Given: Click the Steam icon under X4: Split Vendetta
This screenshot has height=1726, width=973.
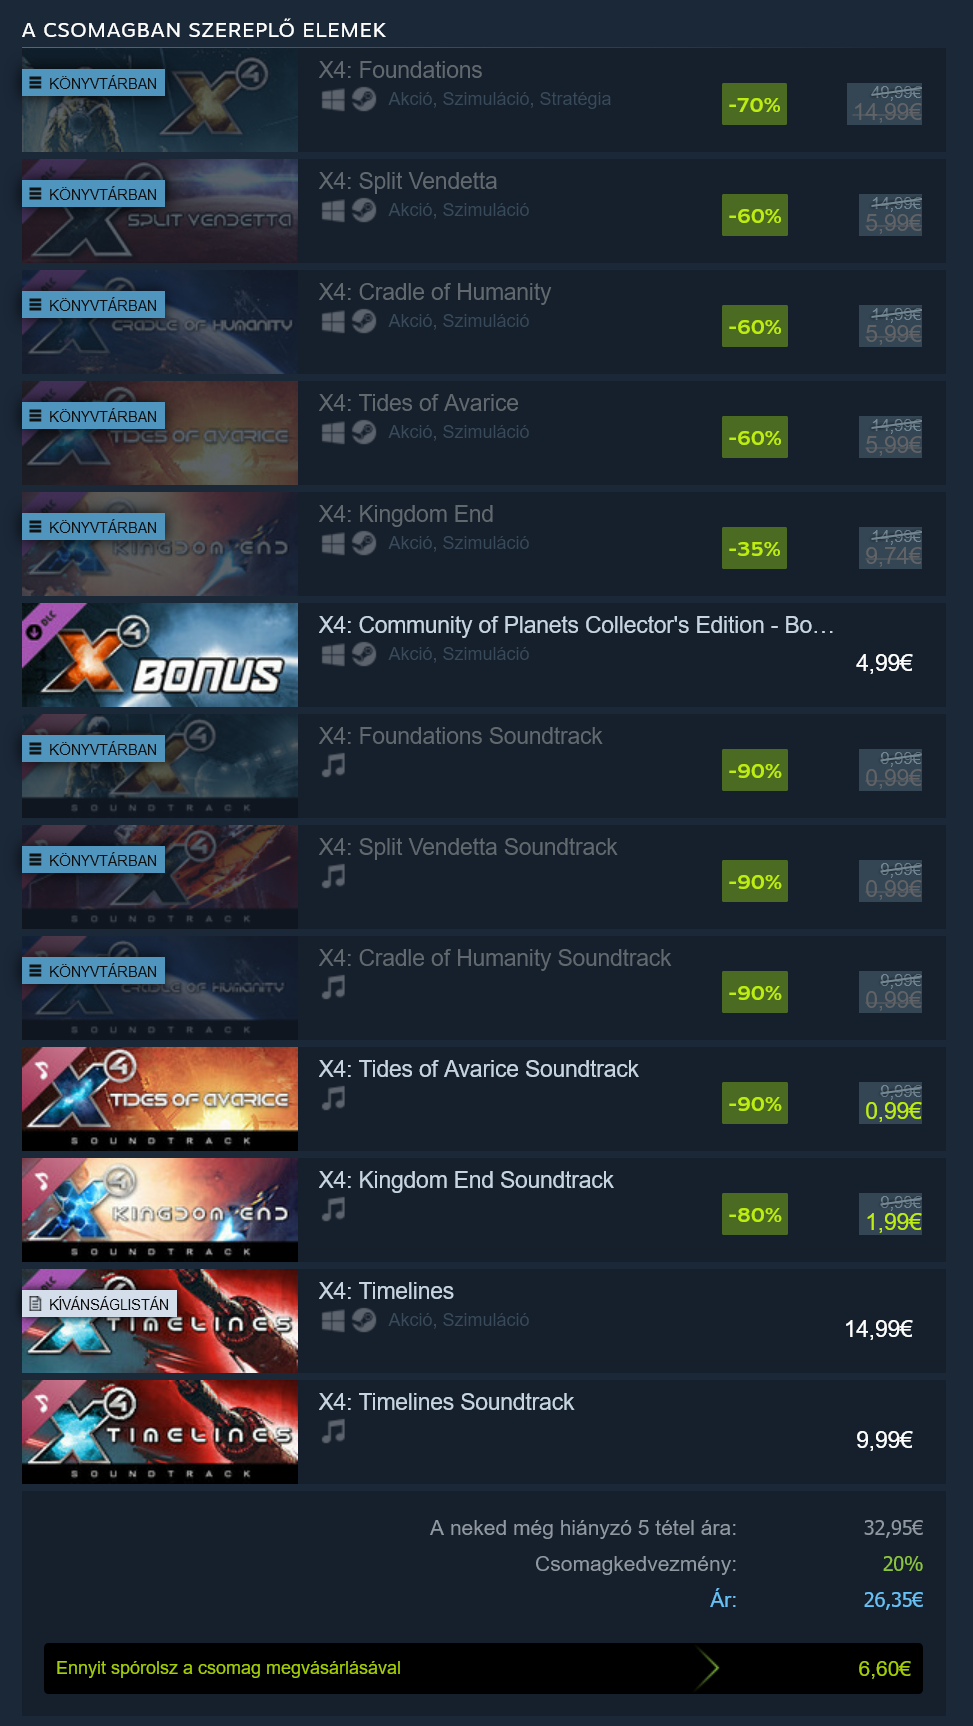Looking at the screenshot, I should point(364,210).
